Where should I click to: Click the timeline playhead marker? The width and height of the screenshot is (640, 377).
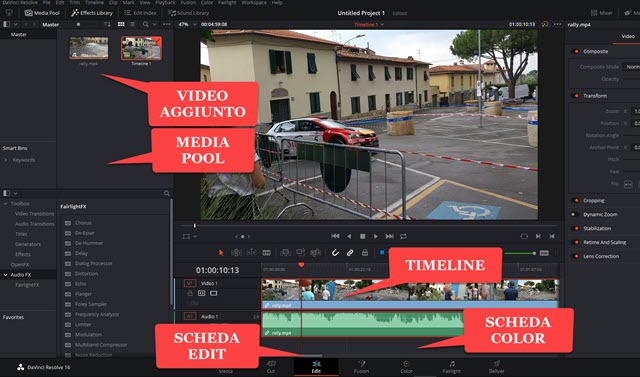(x=301, y=265)
